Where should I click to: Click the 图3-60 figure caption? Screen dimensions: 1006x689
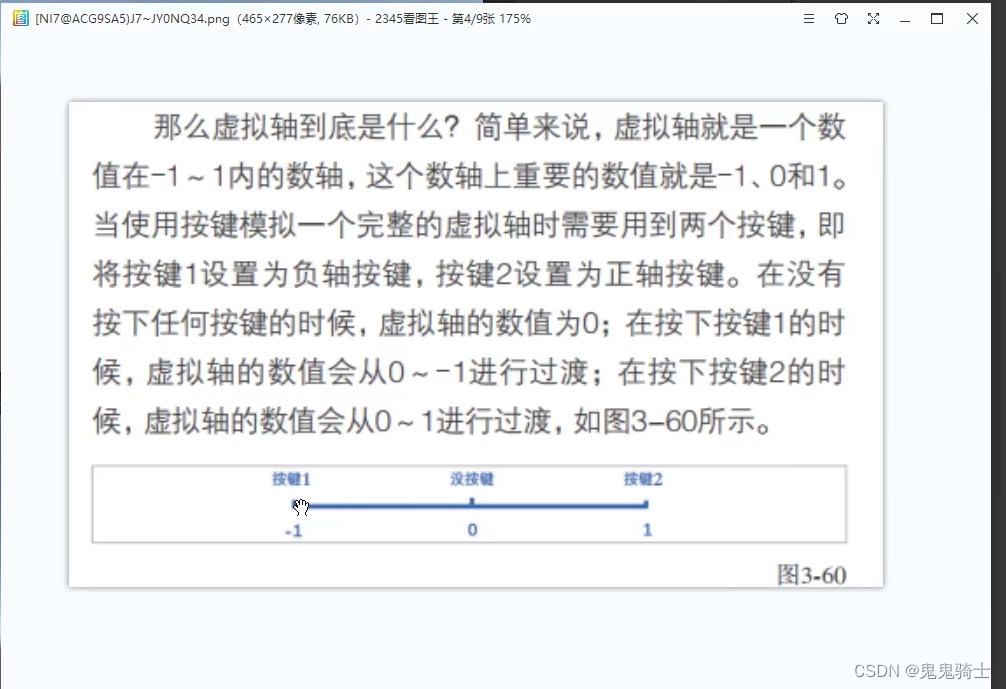[812, 575]
